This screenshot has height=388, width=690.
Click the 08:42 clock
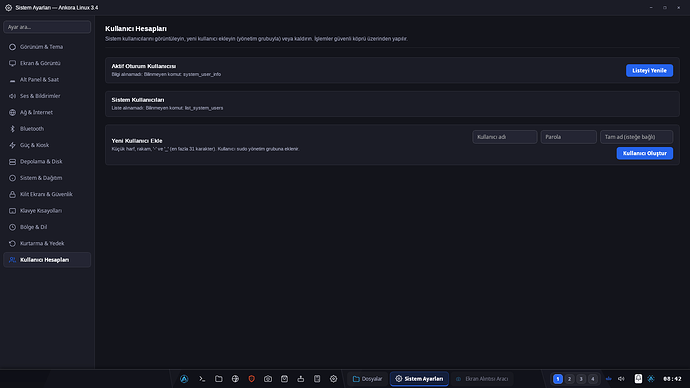tap(672, 379)
